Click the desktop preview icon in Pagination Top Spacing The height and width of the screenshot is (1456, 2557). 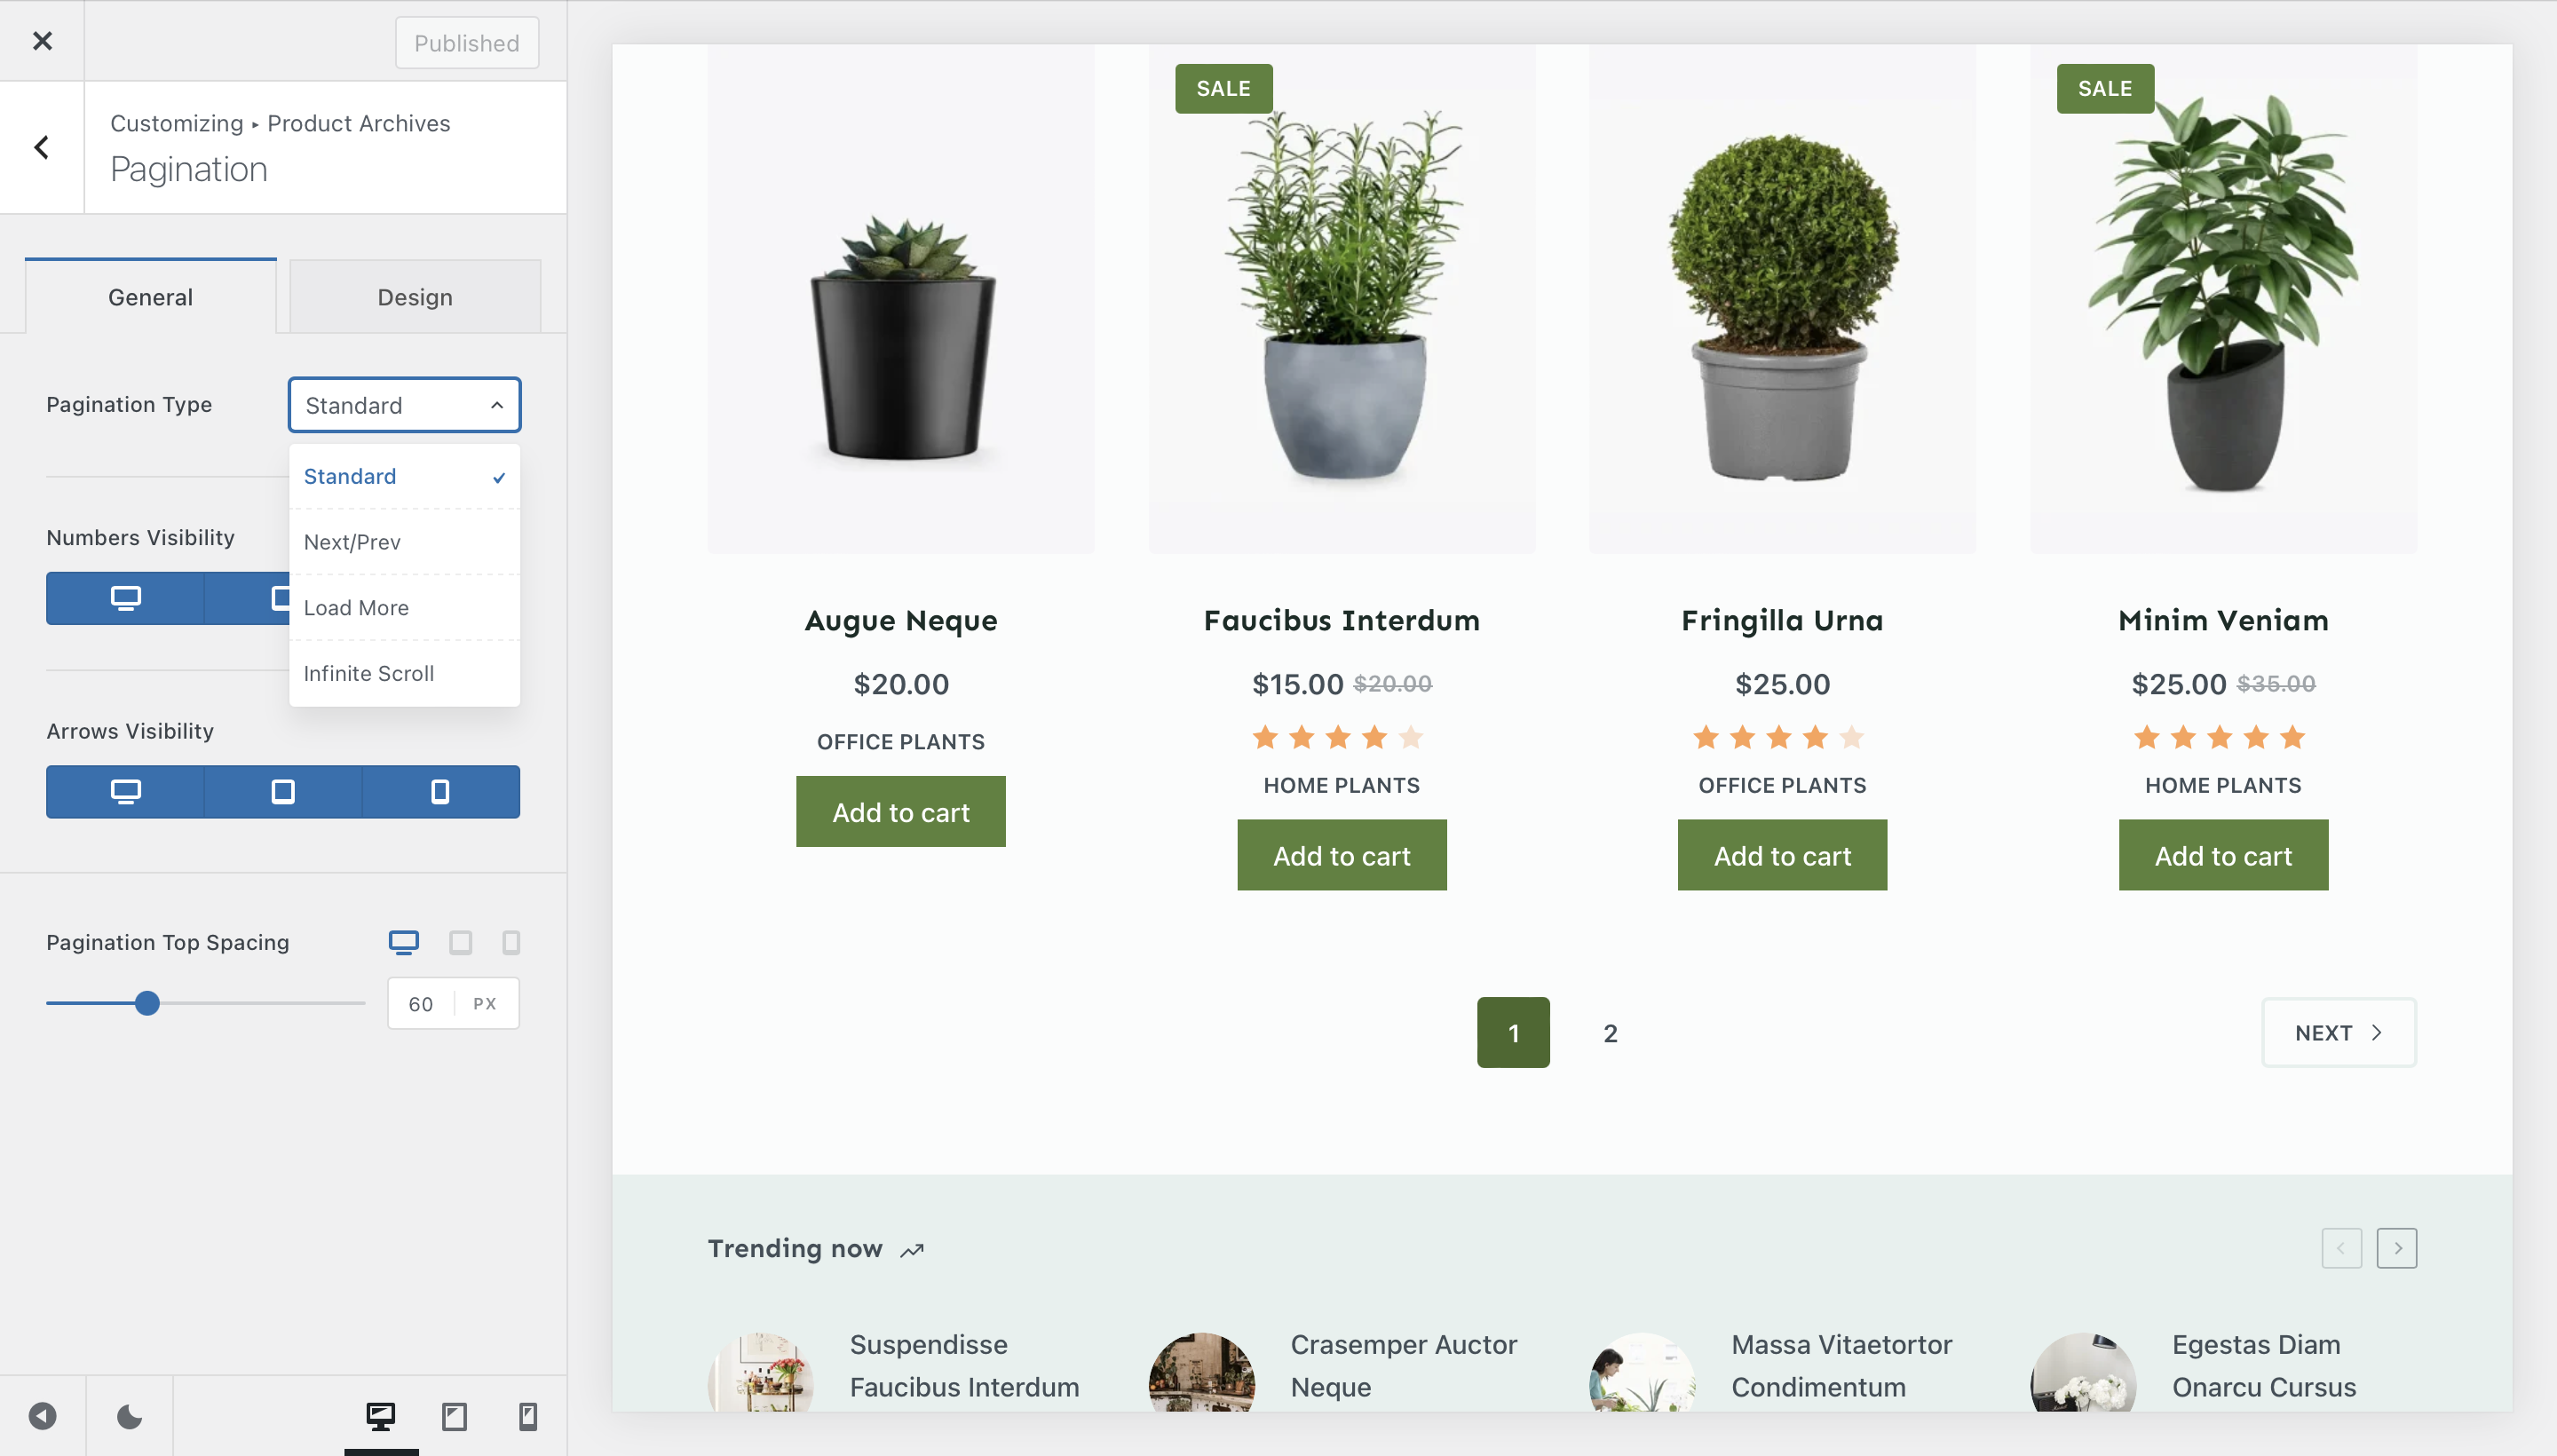pos(404,941)
